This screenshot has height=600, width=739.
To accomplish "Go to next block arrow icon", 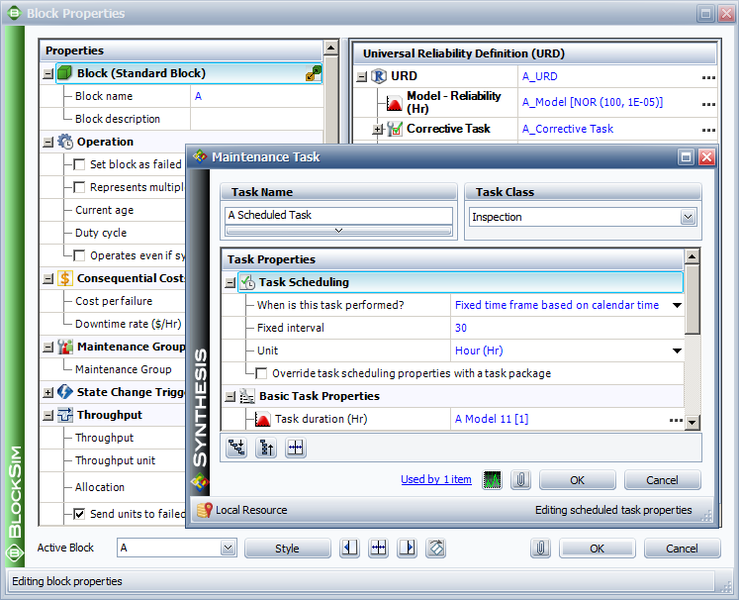I will (x=407, y=548).
